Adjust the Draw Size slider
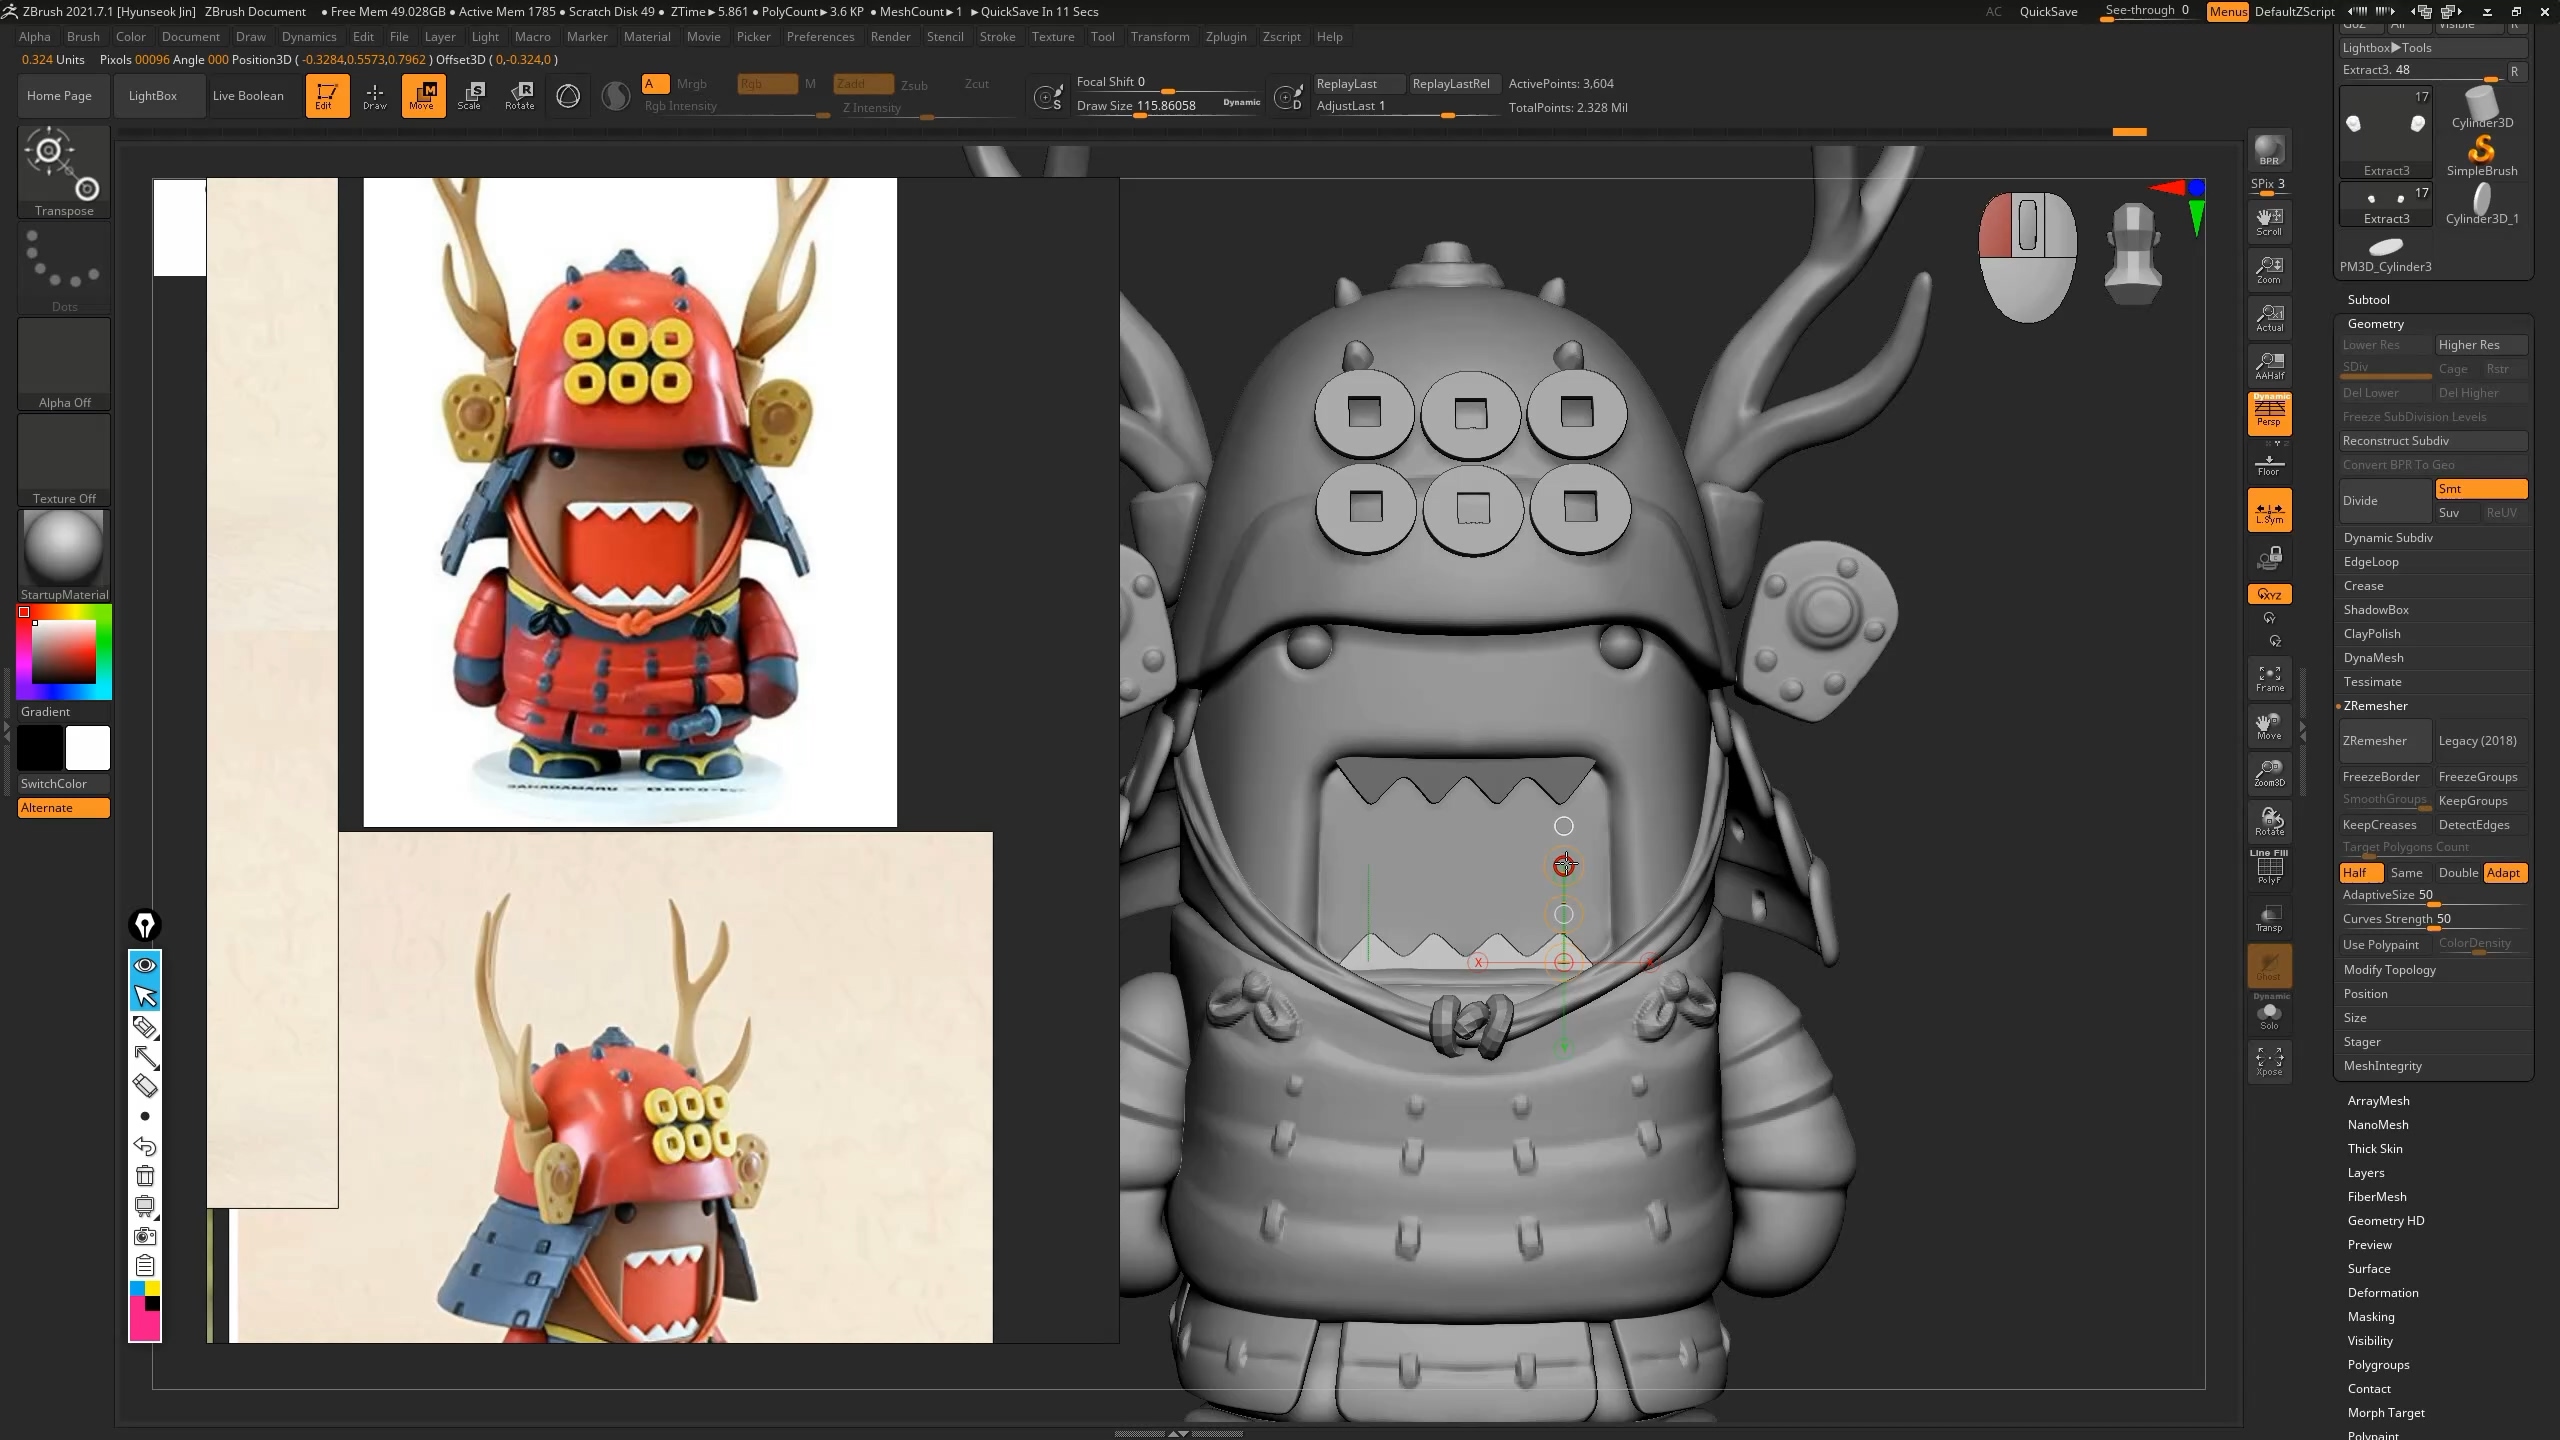The width and height of the screenshot is (2560, 1440). pyautogui.click(x=1140, y=115)
